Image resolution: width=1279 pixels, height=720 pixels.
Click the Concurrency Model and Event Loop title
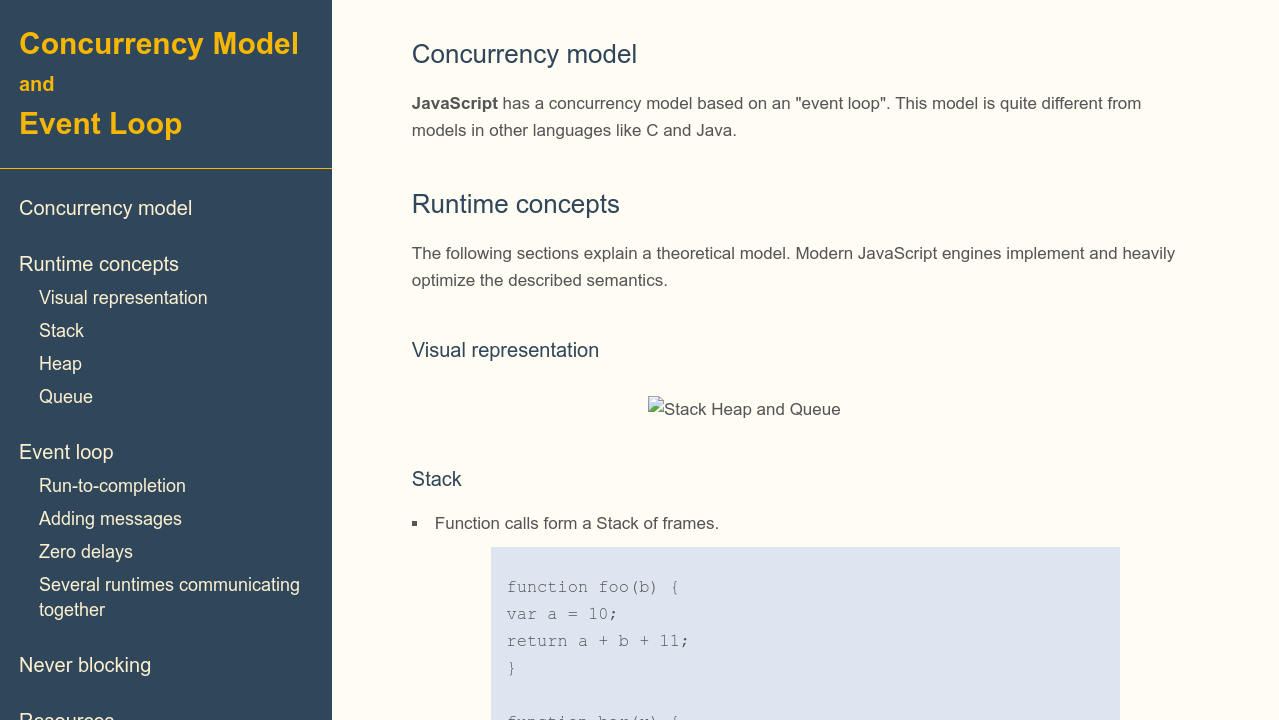pyautogui.click(x=159, y=84)
